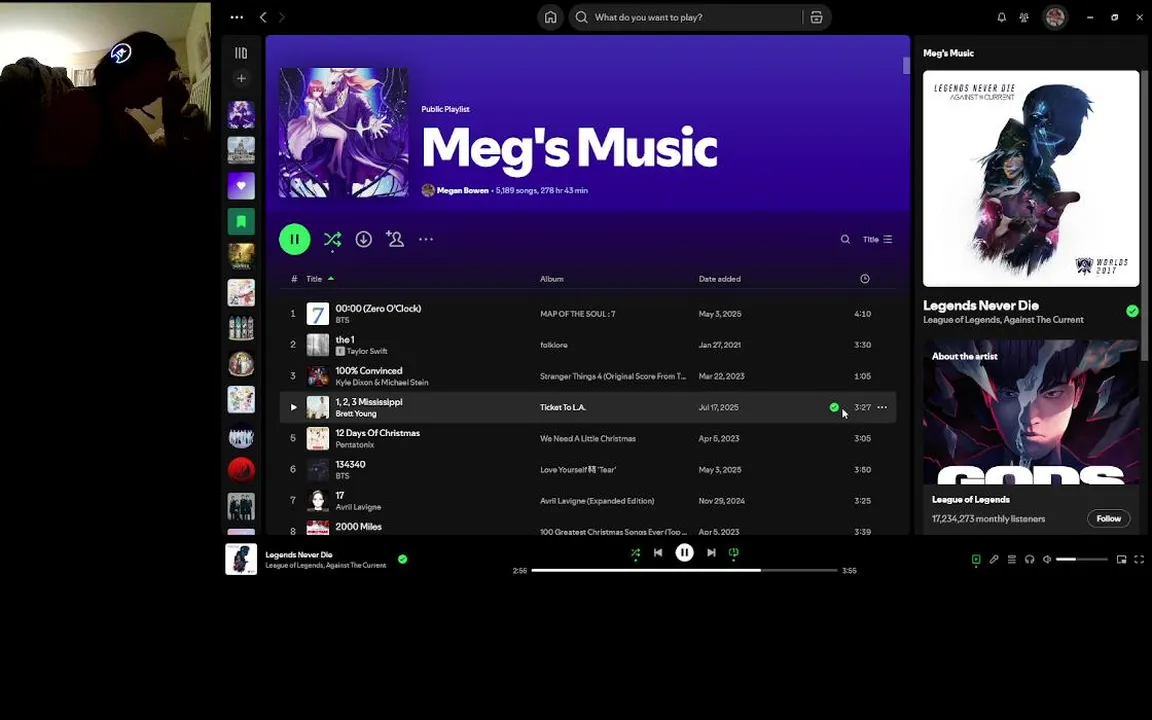
Task: Go forward with the right arrow
Action: (281, 17)
